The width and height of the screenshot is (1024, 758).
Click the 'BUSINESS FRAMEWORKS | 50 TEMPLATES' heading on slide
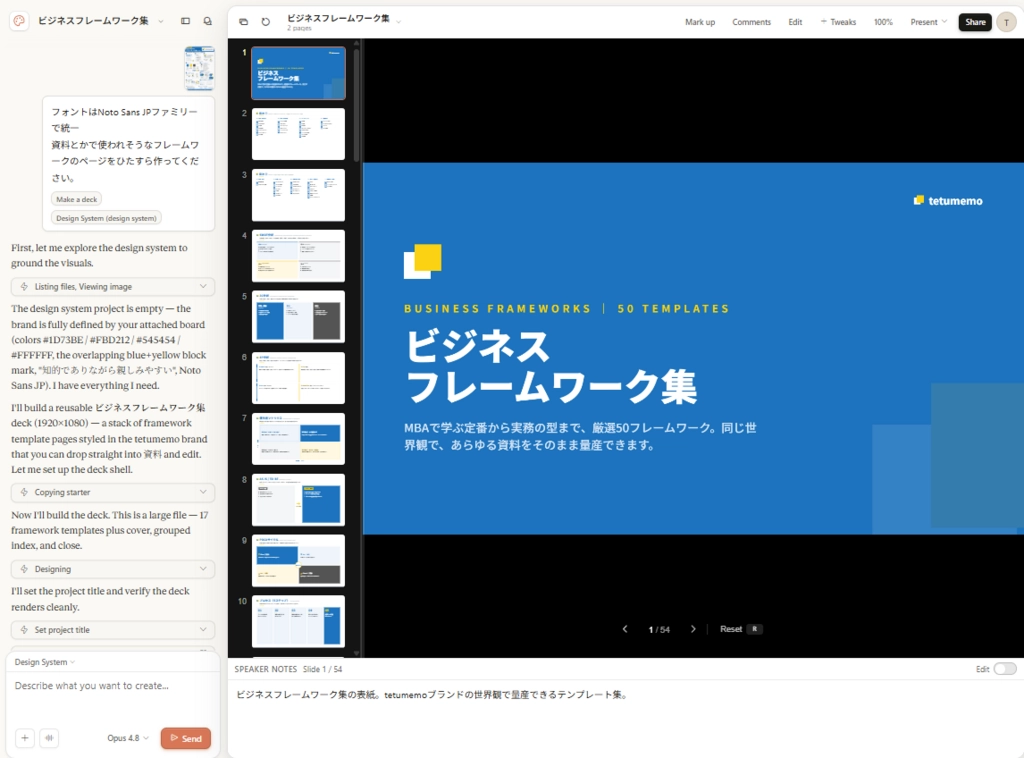point(566,308)
